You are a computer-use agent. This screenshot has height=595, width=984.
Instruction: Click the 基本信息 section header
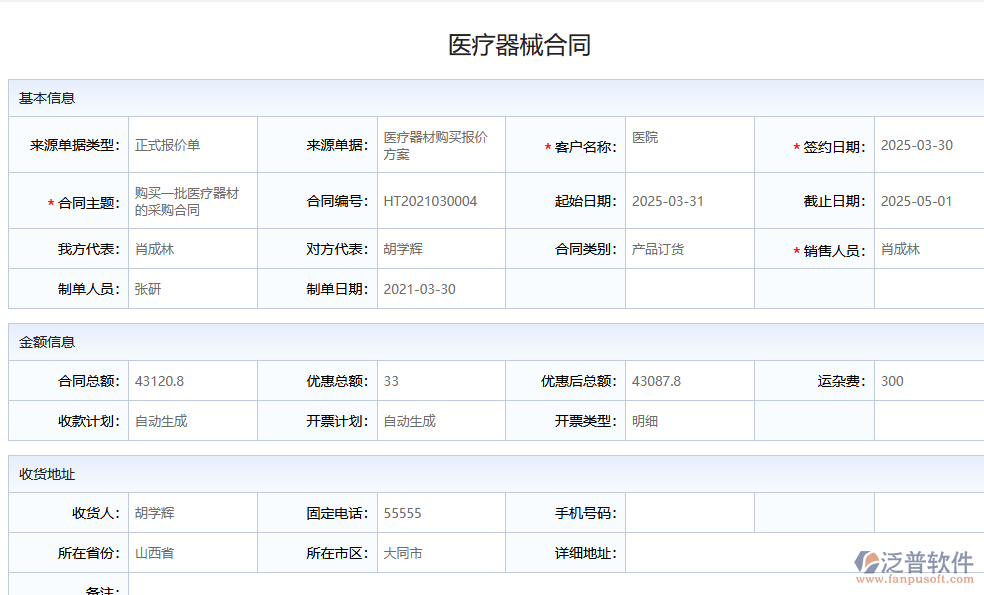496,98
